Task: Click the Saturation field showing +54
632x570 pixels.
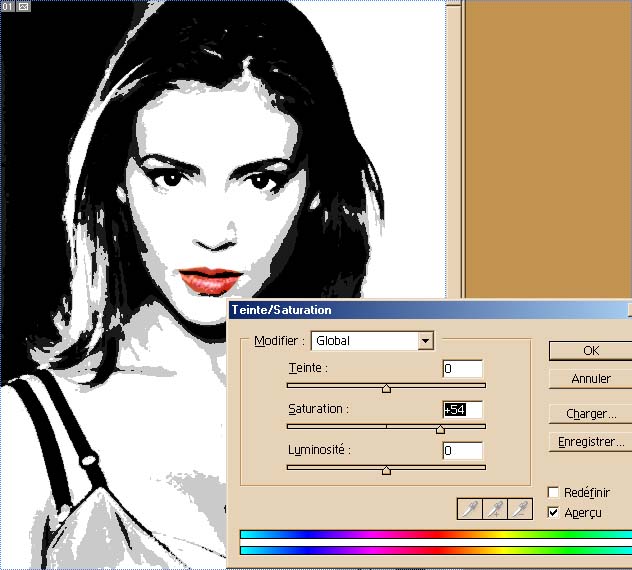Action: [x=462, y=410]
